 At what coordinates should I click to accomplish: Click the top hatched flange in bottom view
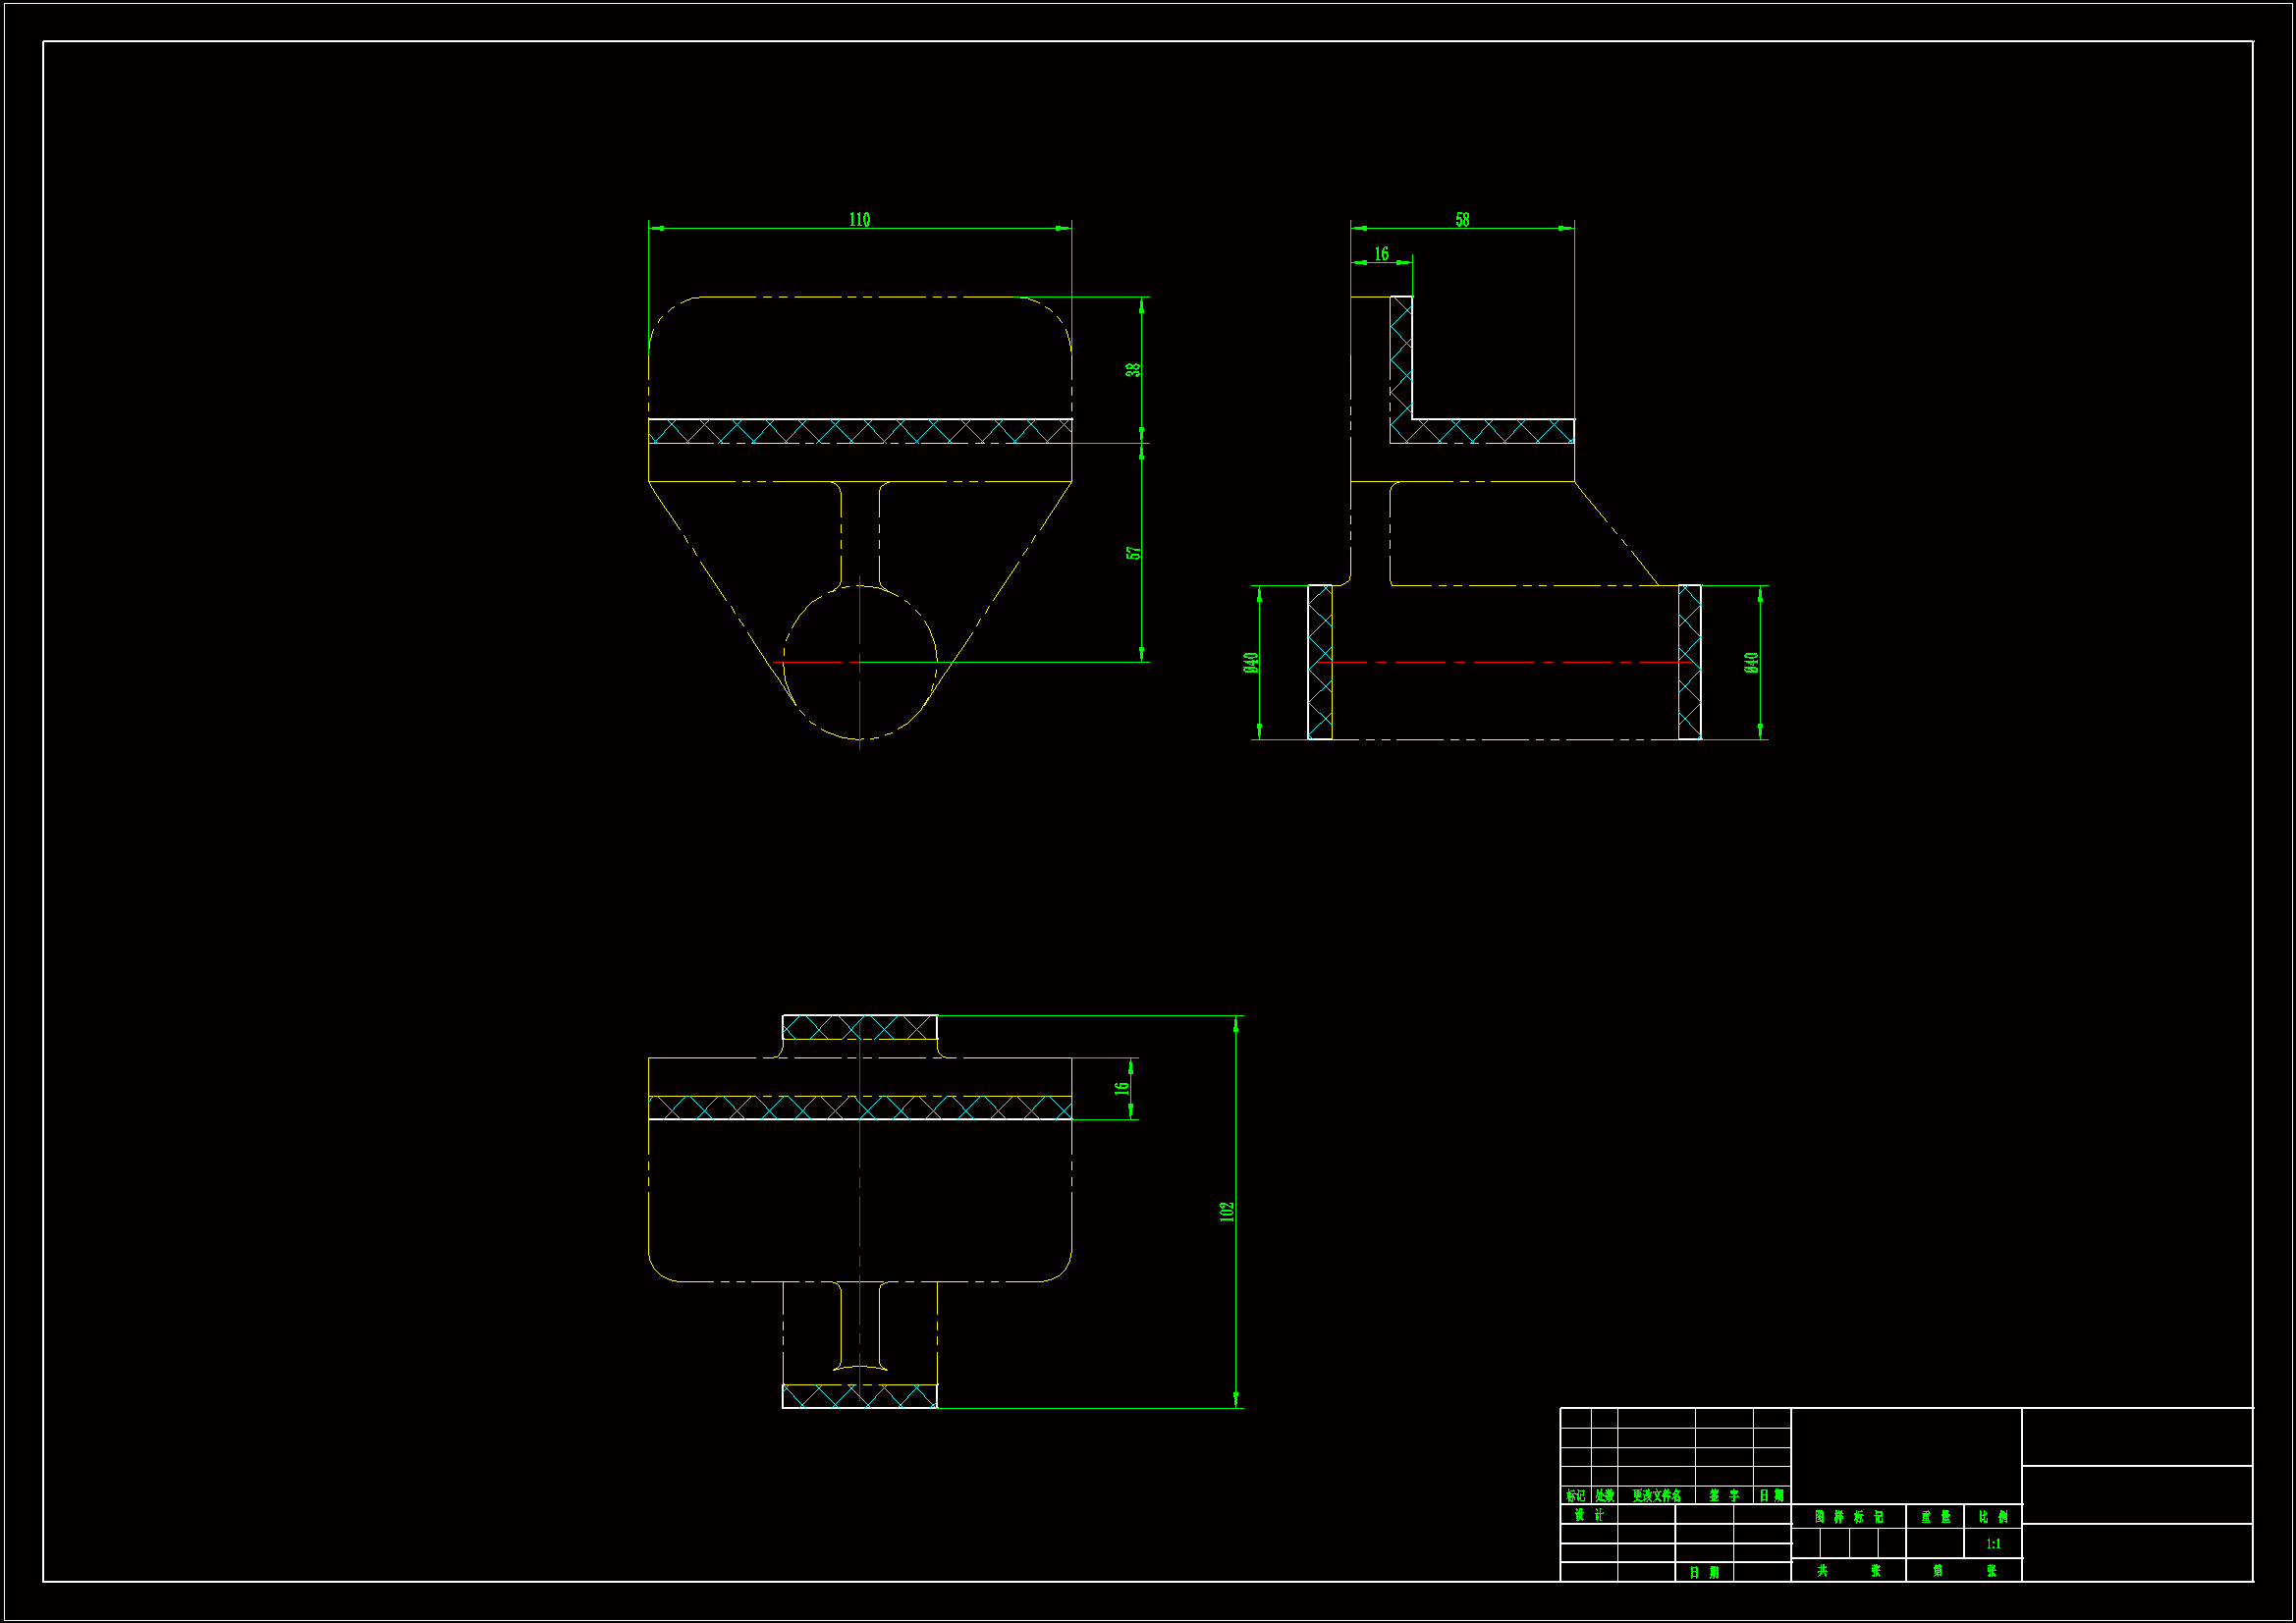pos(860,1027)
